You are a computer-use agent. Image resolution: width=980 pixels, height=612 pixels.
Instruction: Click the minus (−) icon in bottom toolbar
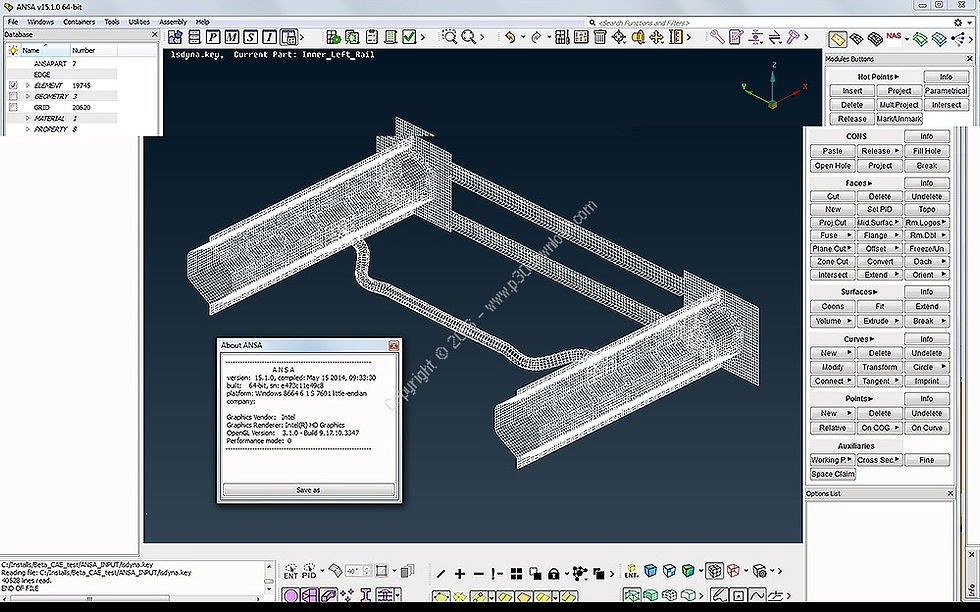(x=479, y=573)
